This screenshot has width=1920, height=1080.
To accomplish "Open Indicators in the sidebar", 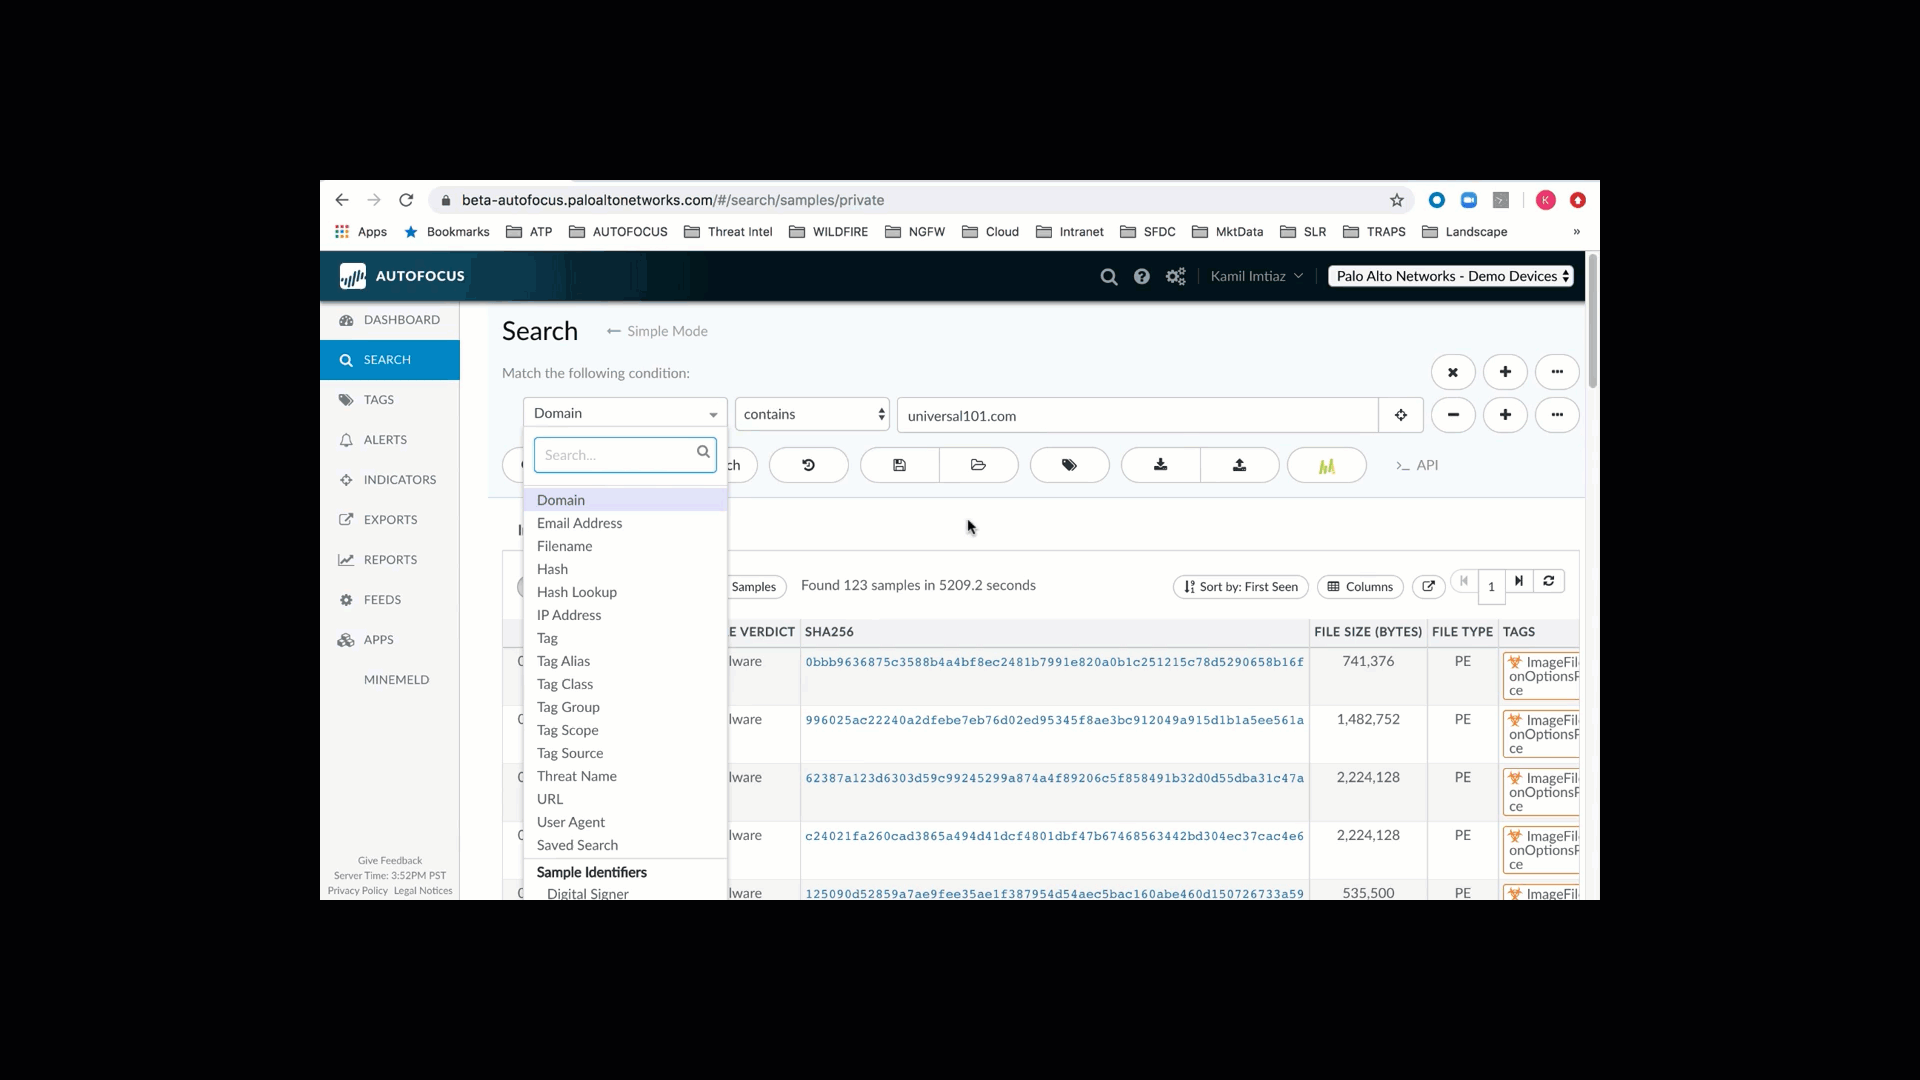I will (x=390, y=480).
